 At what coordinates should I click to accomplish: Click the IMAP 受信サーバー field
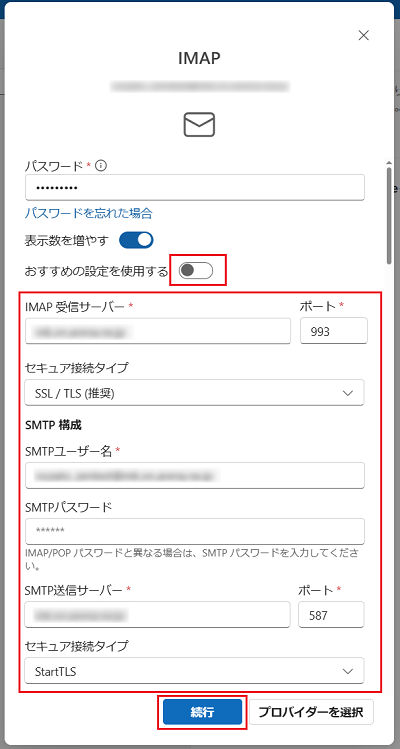(158, 331)
